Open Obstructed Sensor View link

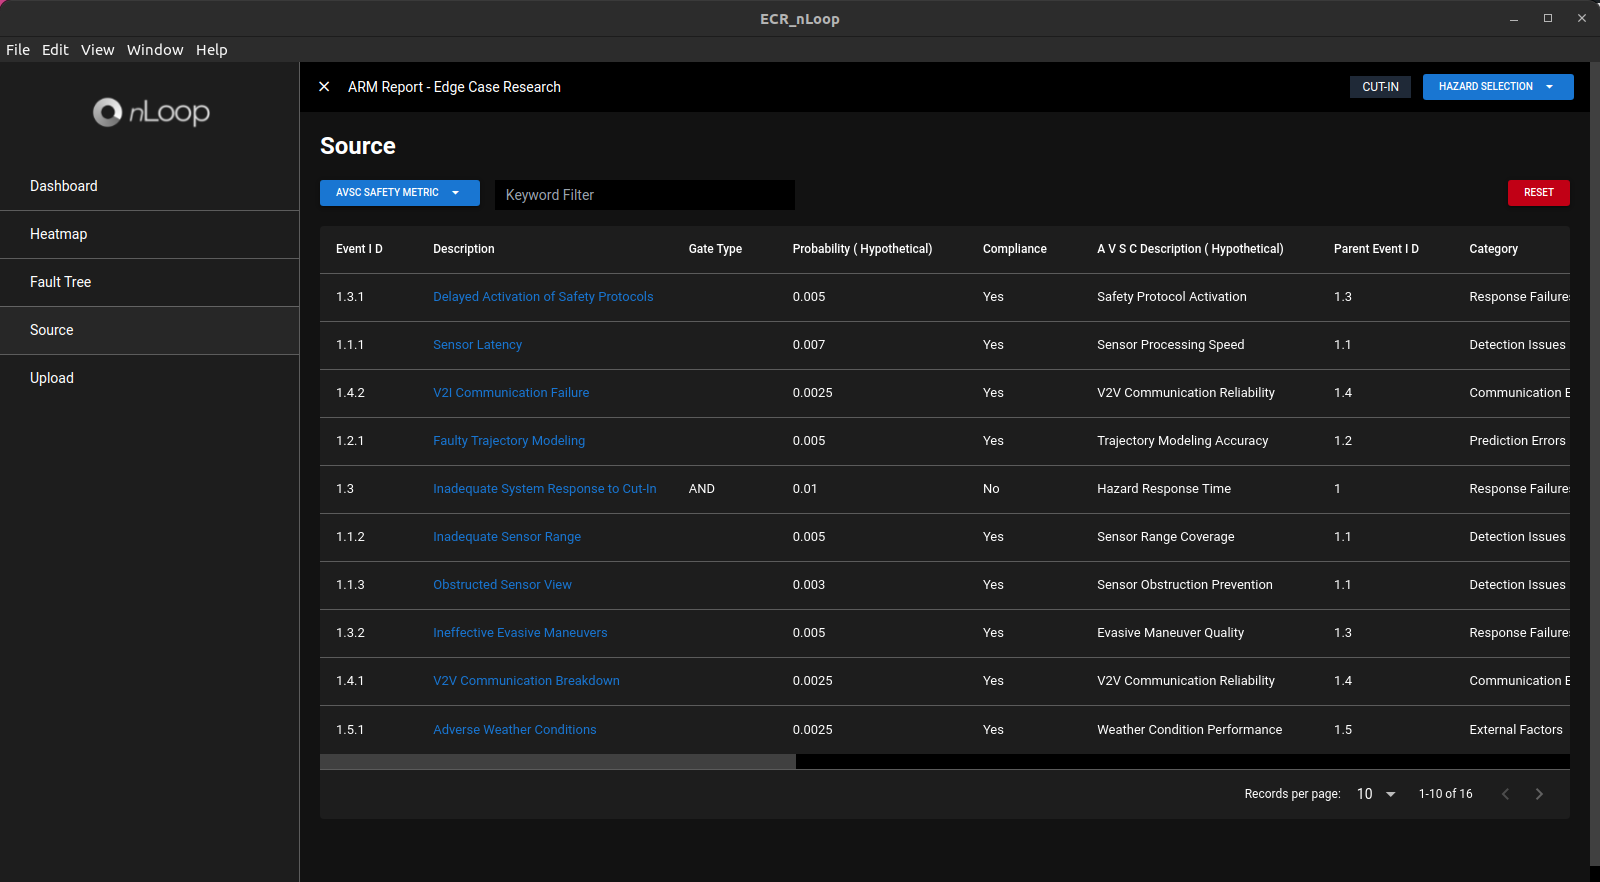coord(502,585)
